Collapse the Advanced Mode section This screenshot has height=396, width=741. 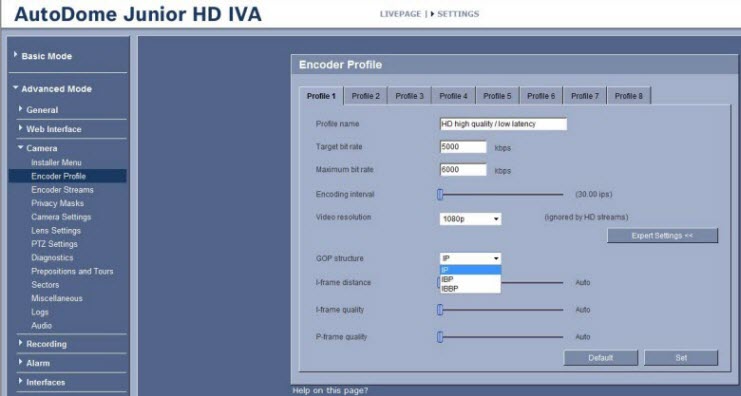pos(56,89)
